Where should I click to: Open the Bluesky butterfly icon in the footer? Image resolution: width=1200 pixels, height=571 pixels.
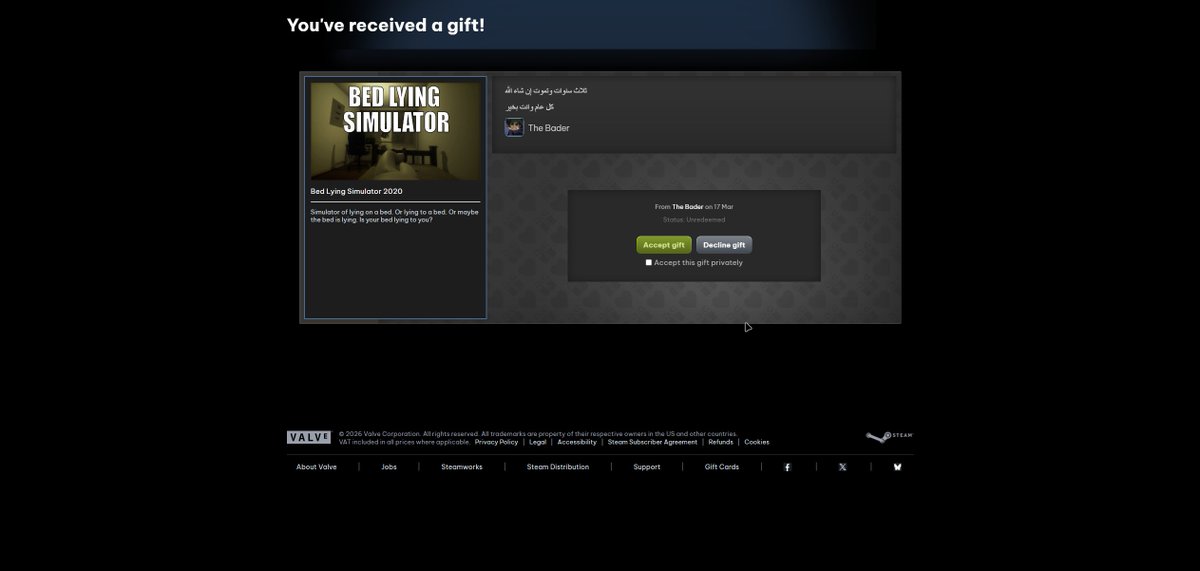[x=897, y=467]
